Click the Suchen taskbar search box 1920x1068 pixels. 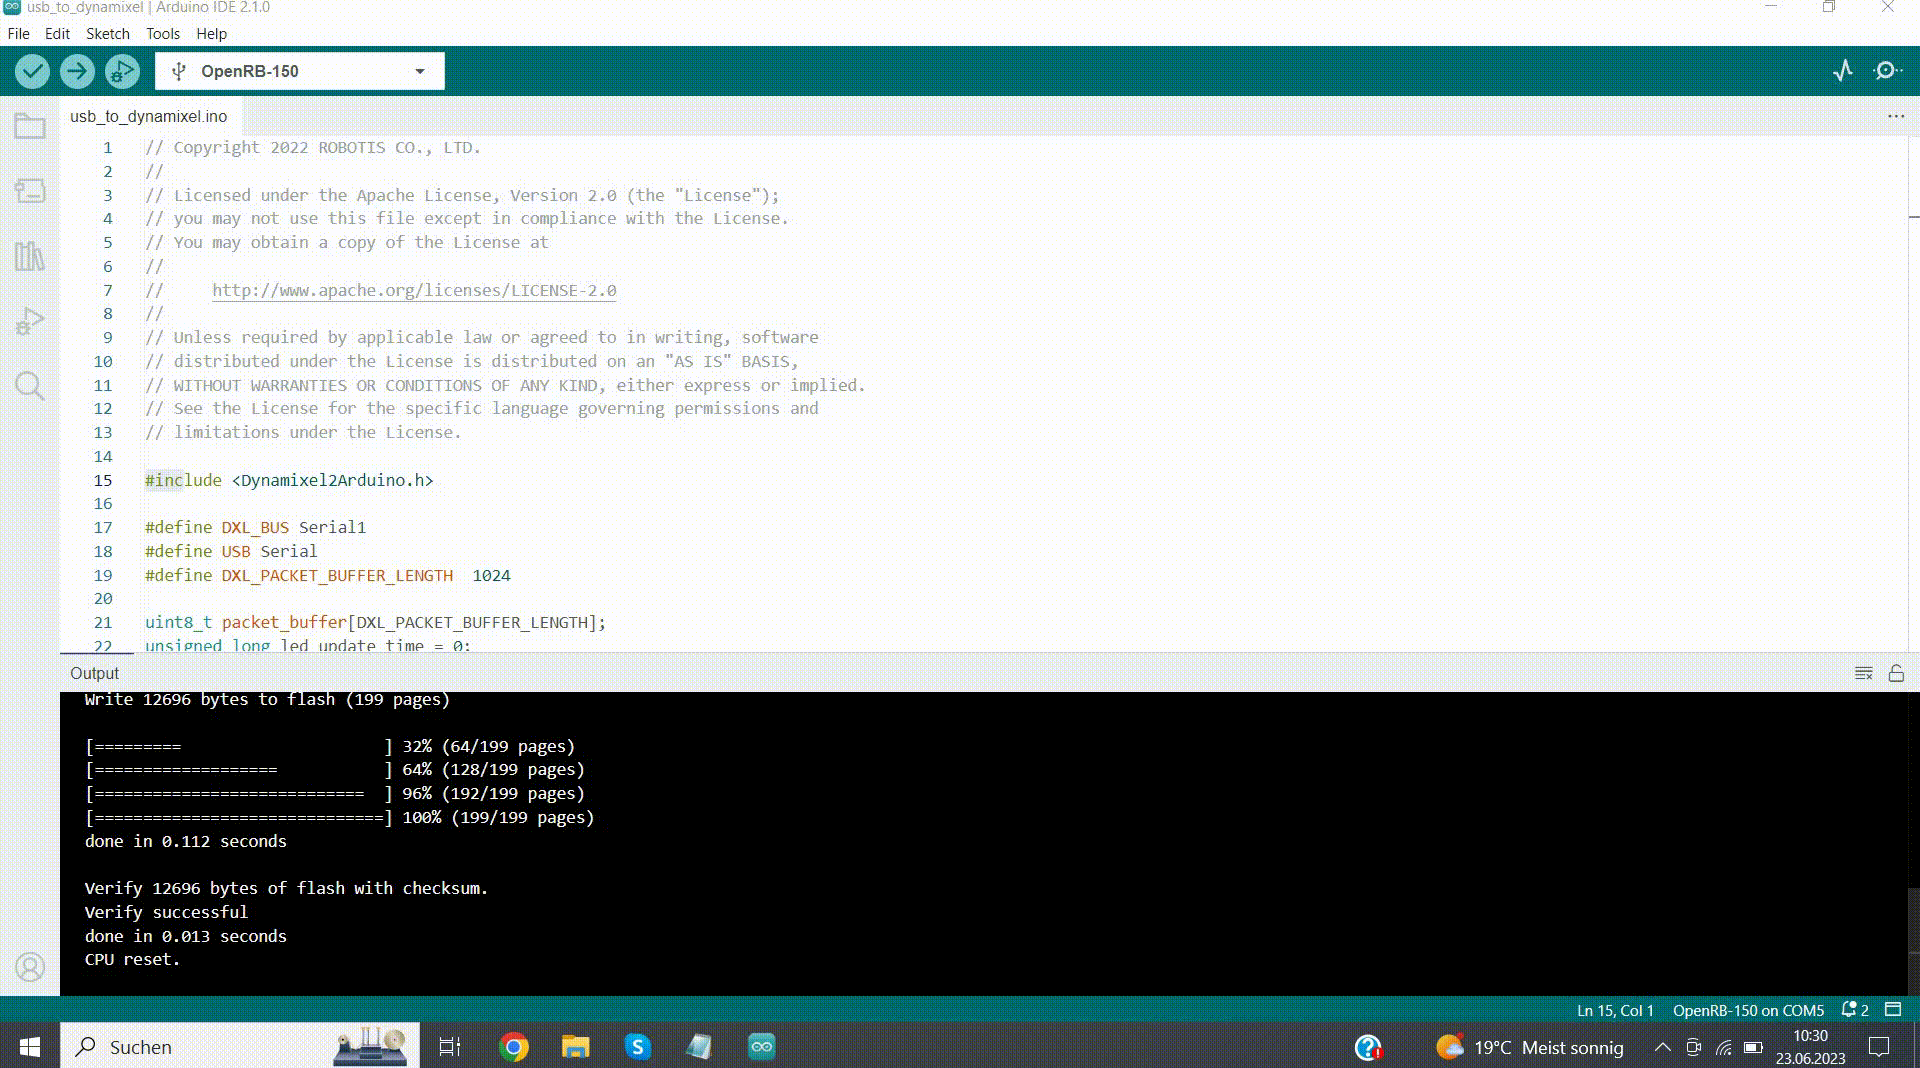click(240, 1046)
